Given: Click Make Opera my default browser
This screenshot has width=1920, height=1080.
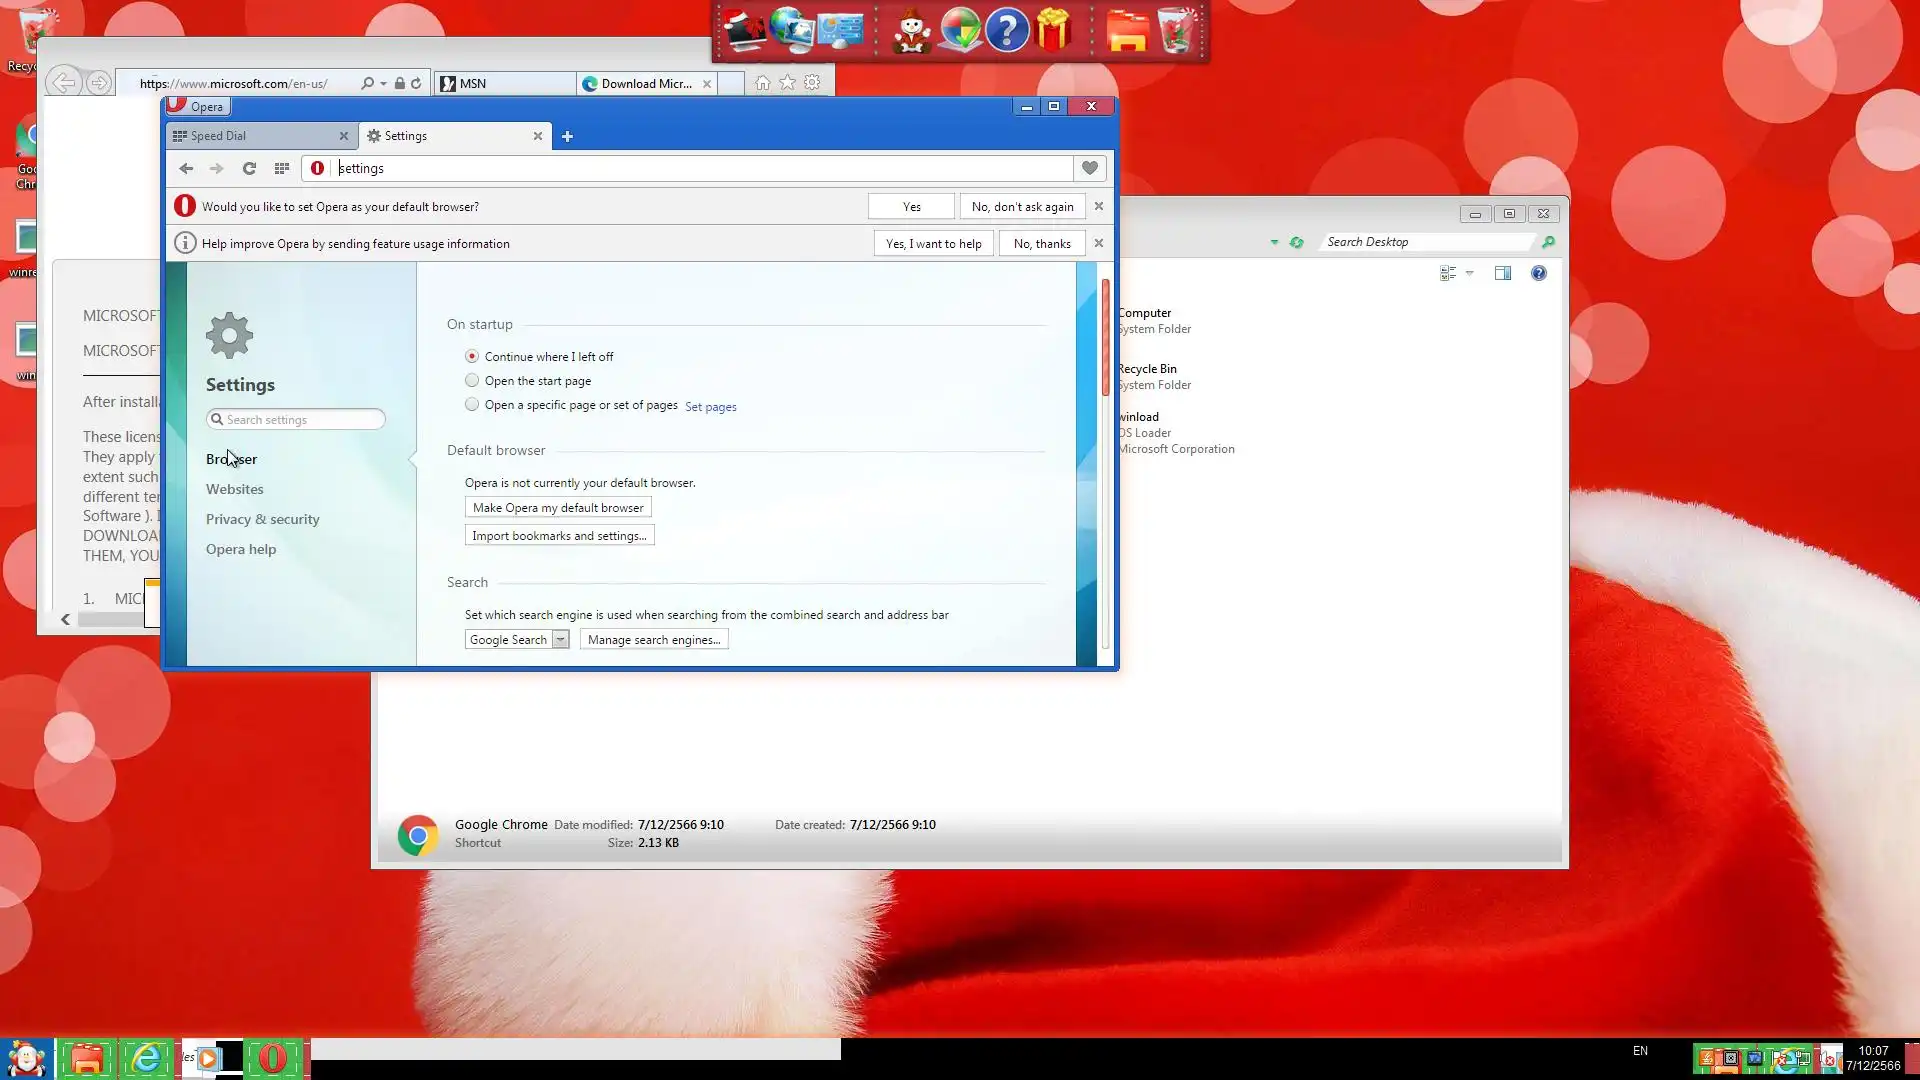Looking at the screenshot, I should click(557, 508).
